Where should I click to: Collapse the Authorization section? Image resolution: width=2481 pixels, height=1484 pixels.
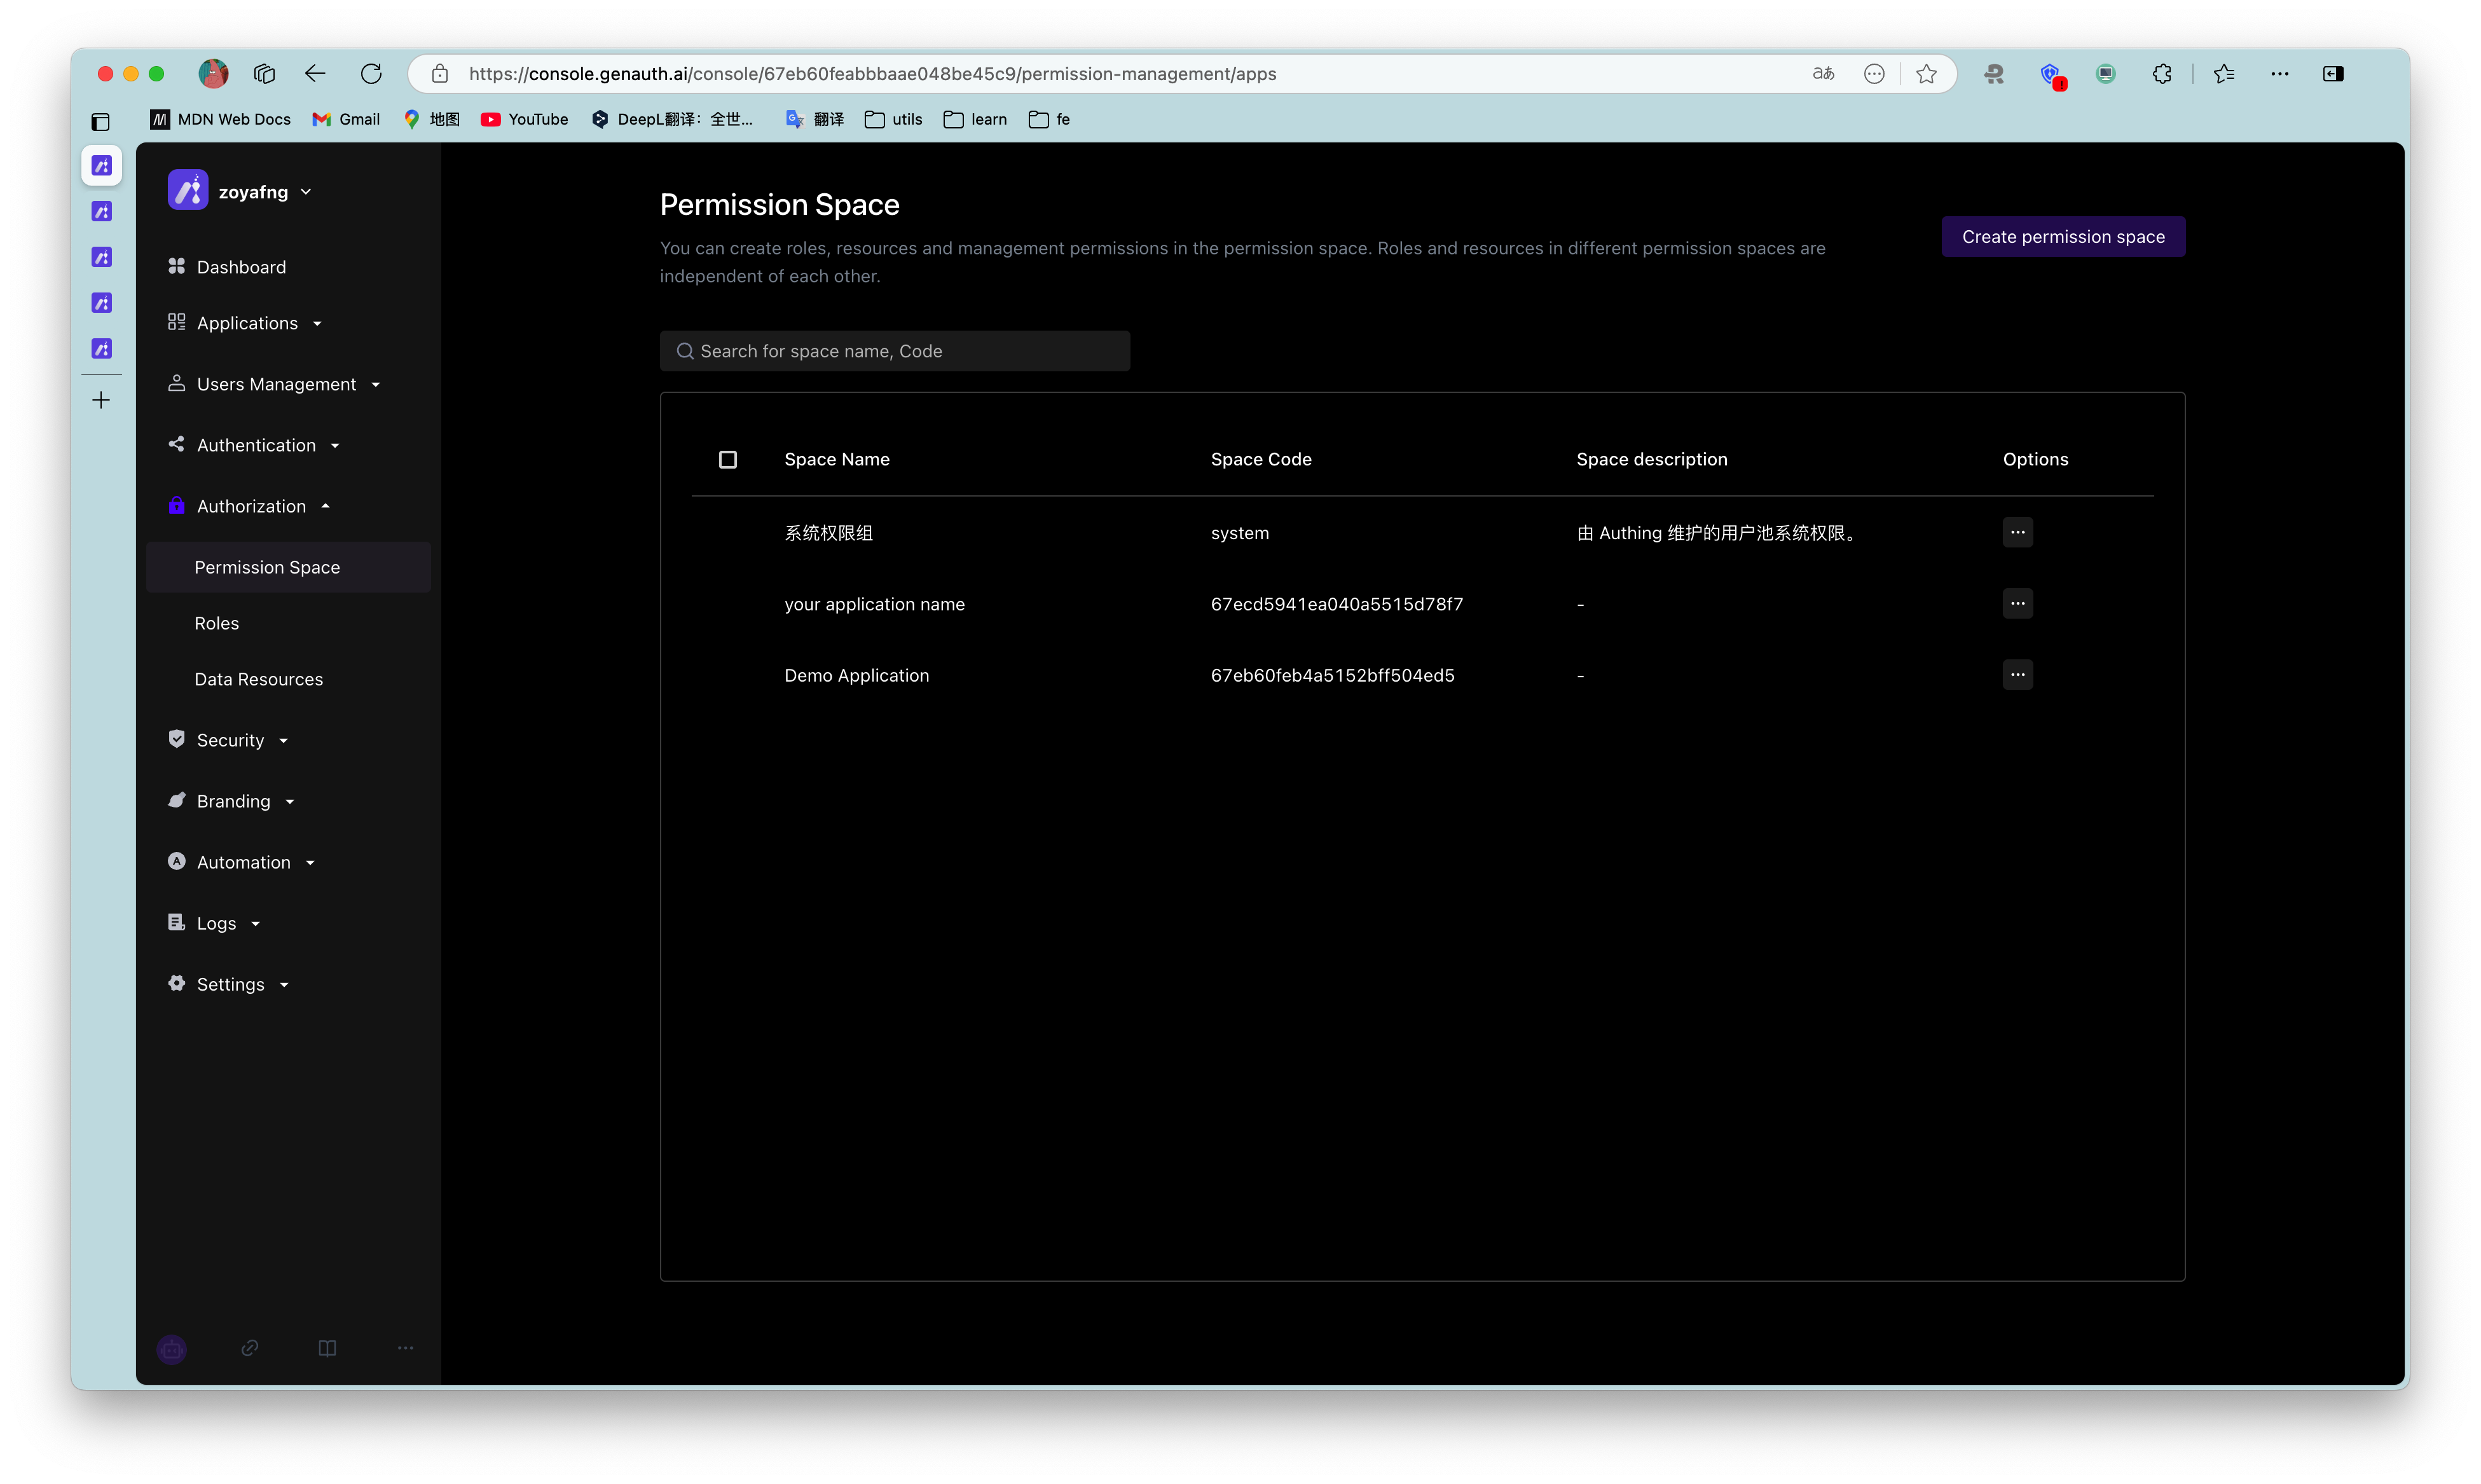(325, 505)
